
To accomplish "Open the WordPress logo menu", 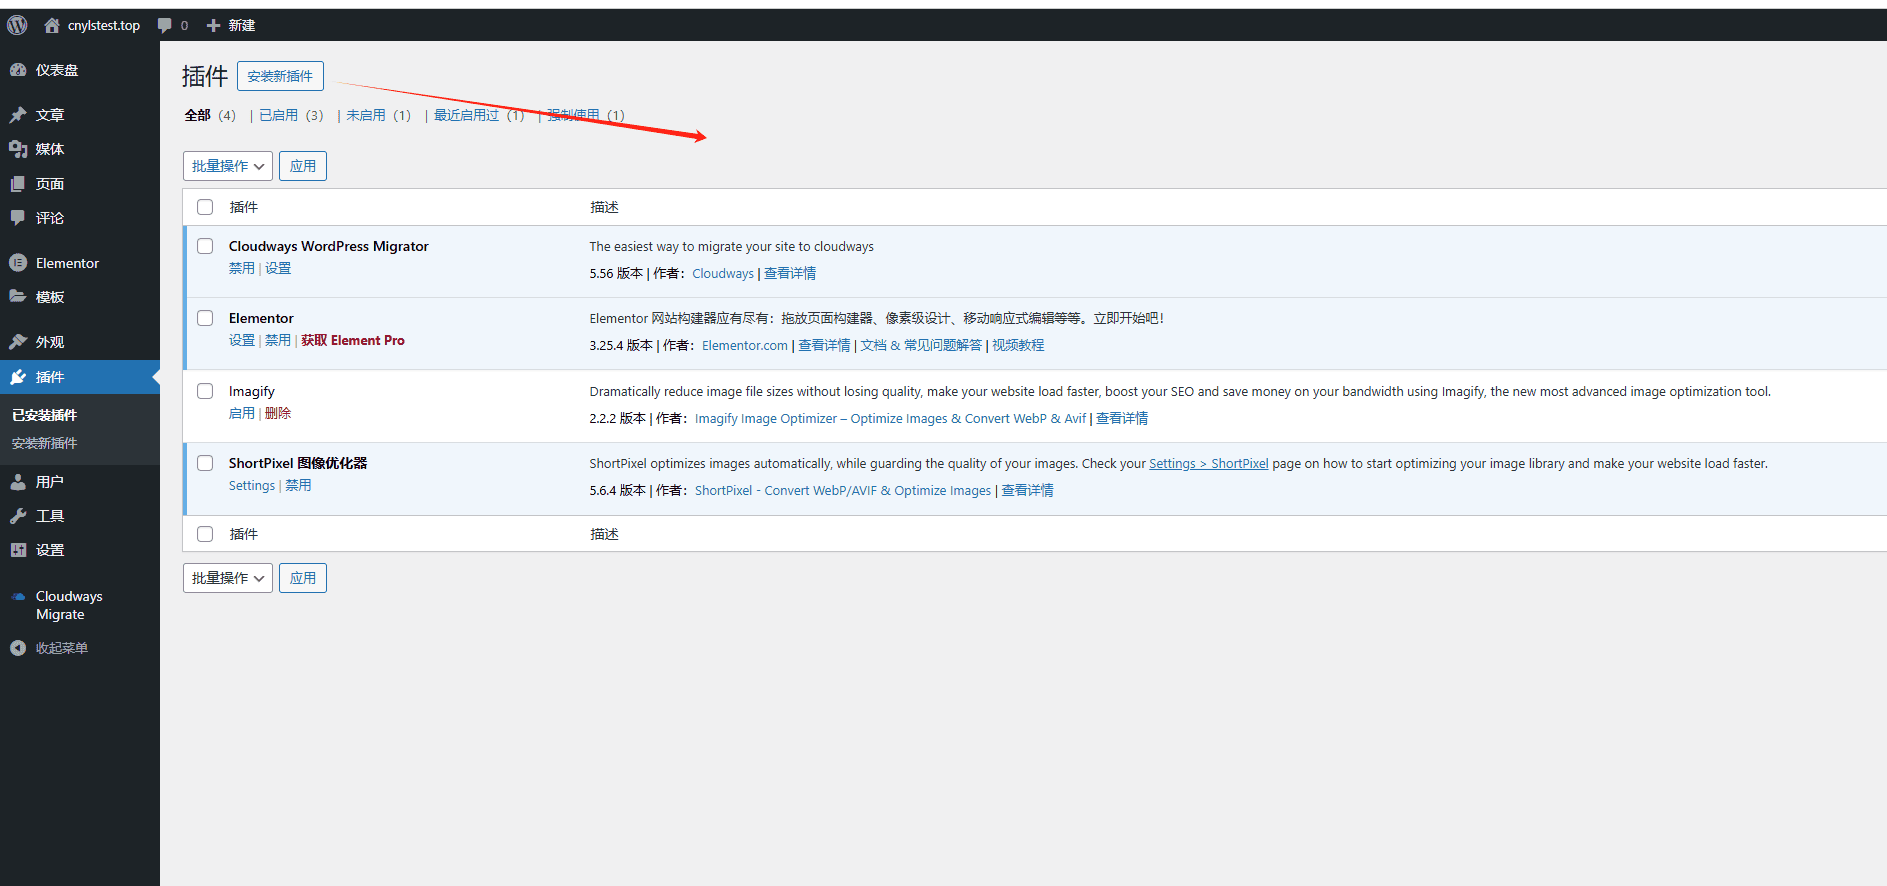I will tap(17, 25).
